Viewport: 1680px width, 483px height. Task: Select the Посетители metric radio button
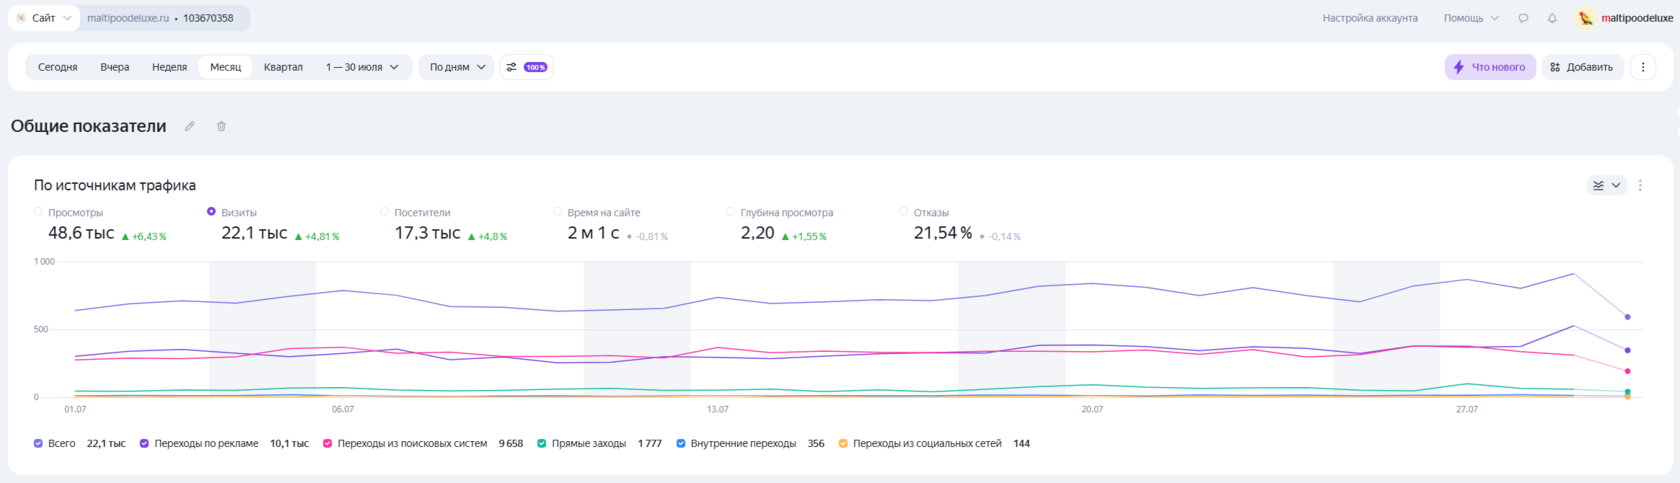385,212
